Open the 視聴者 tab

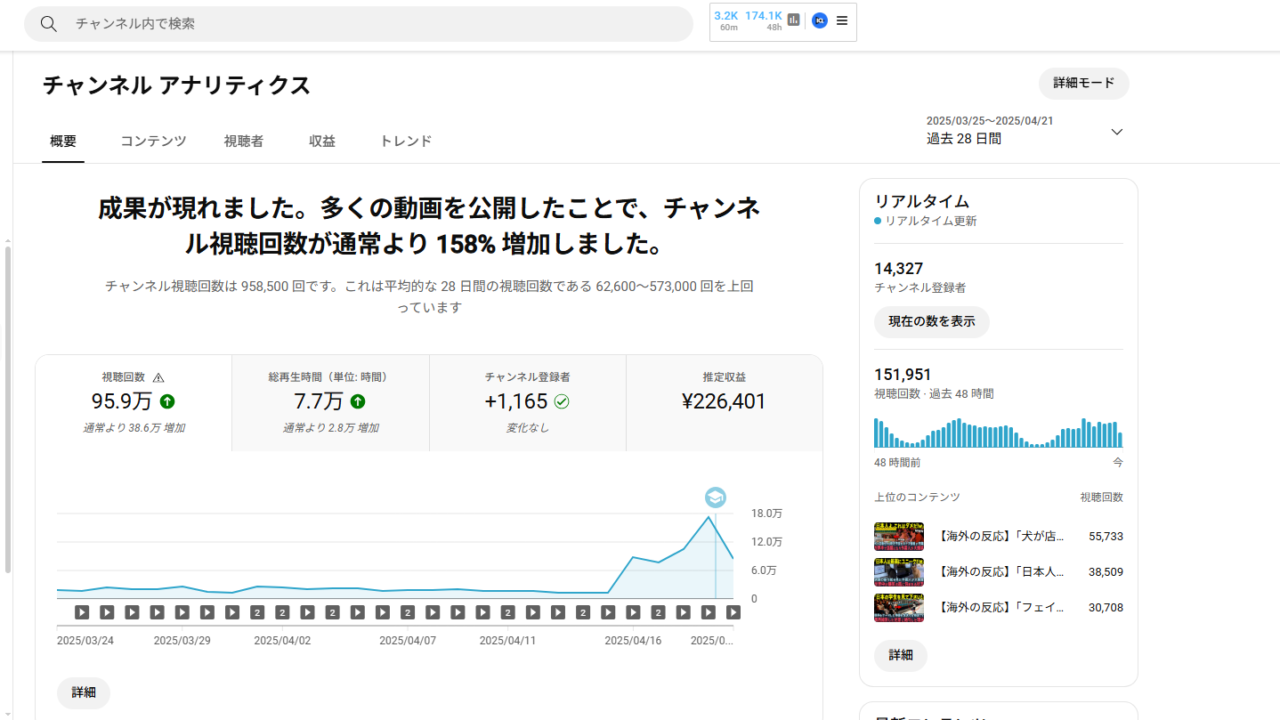[244, 141]
